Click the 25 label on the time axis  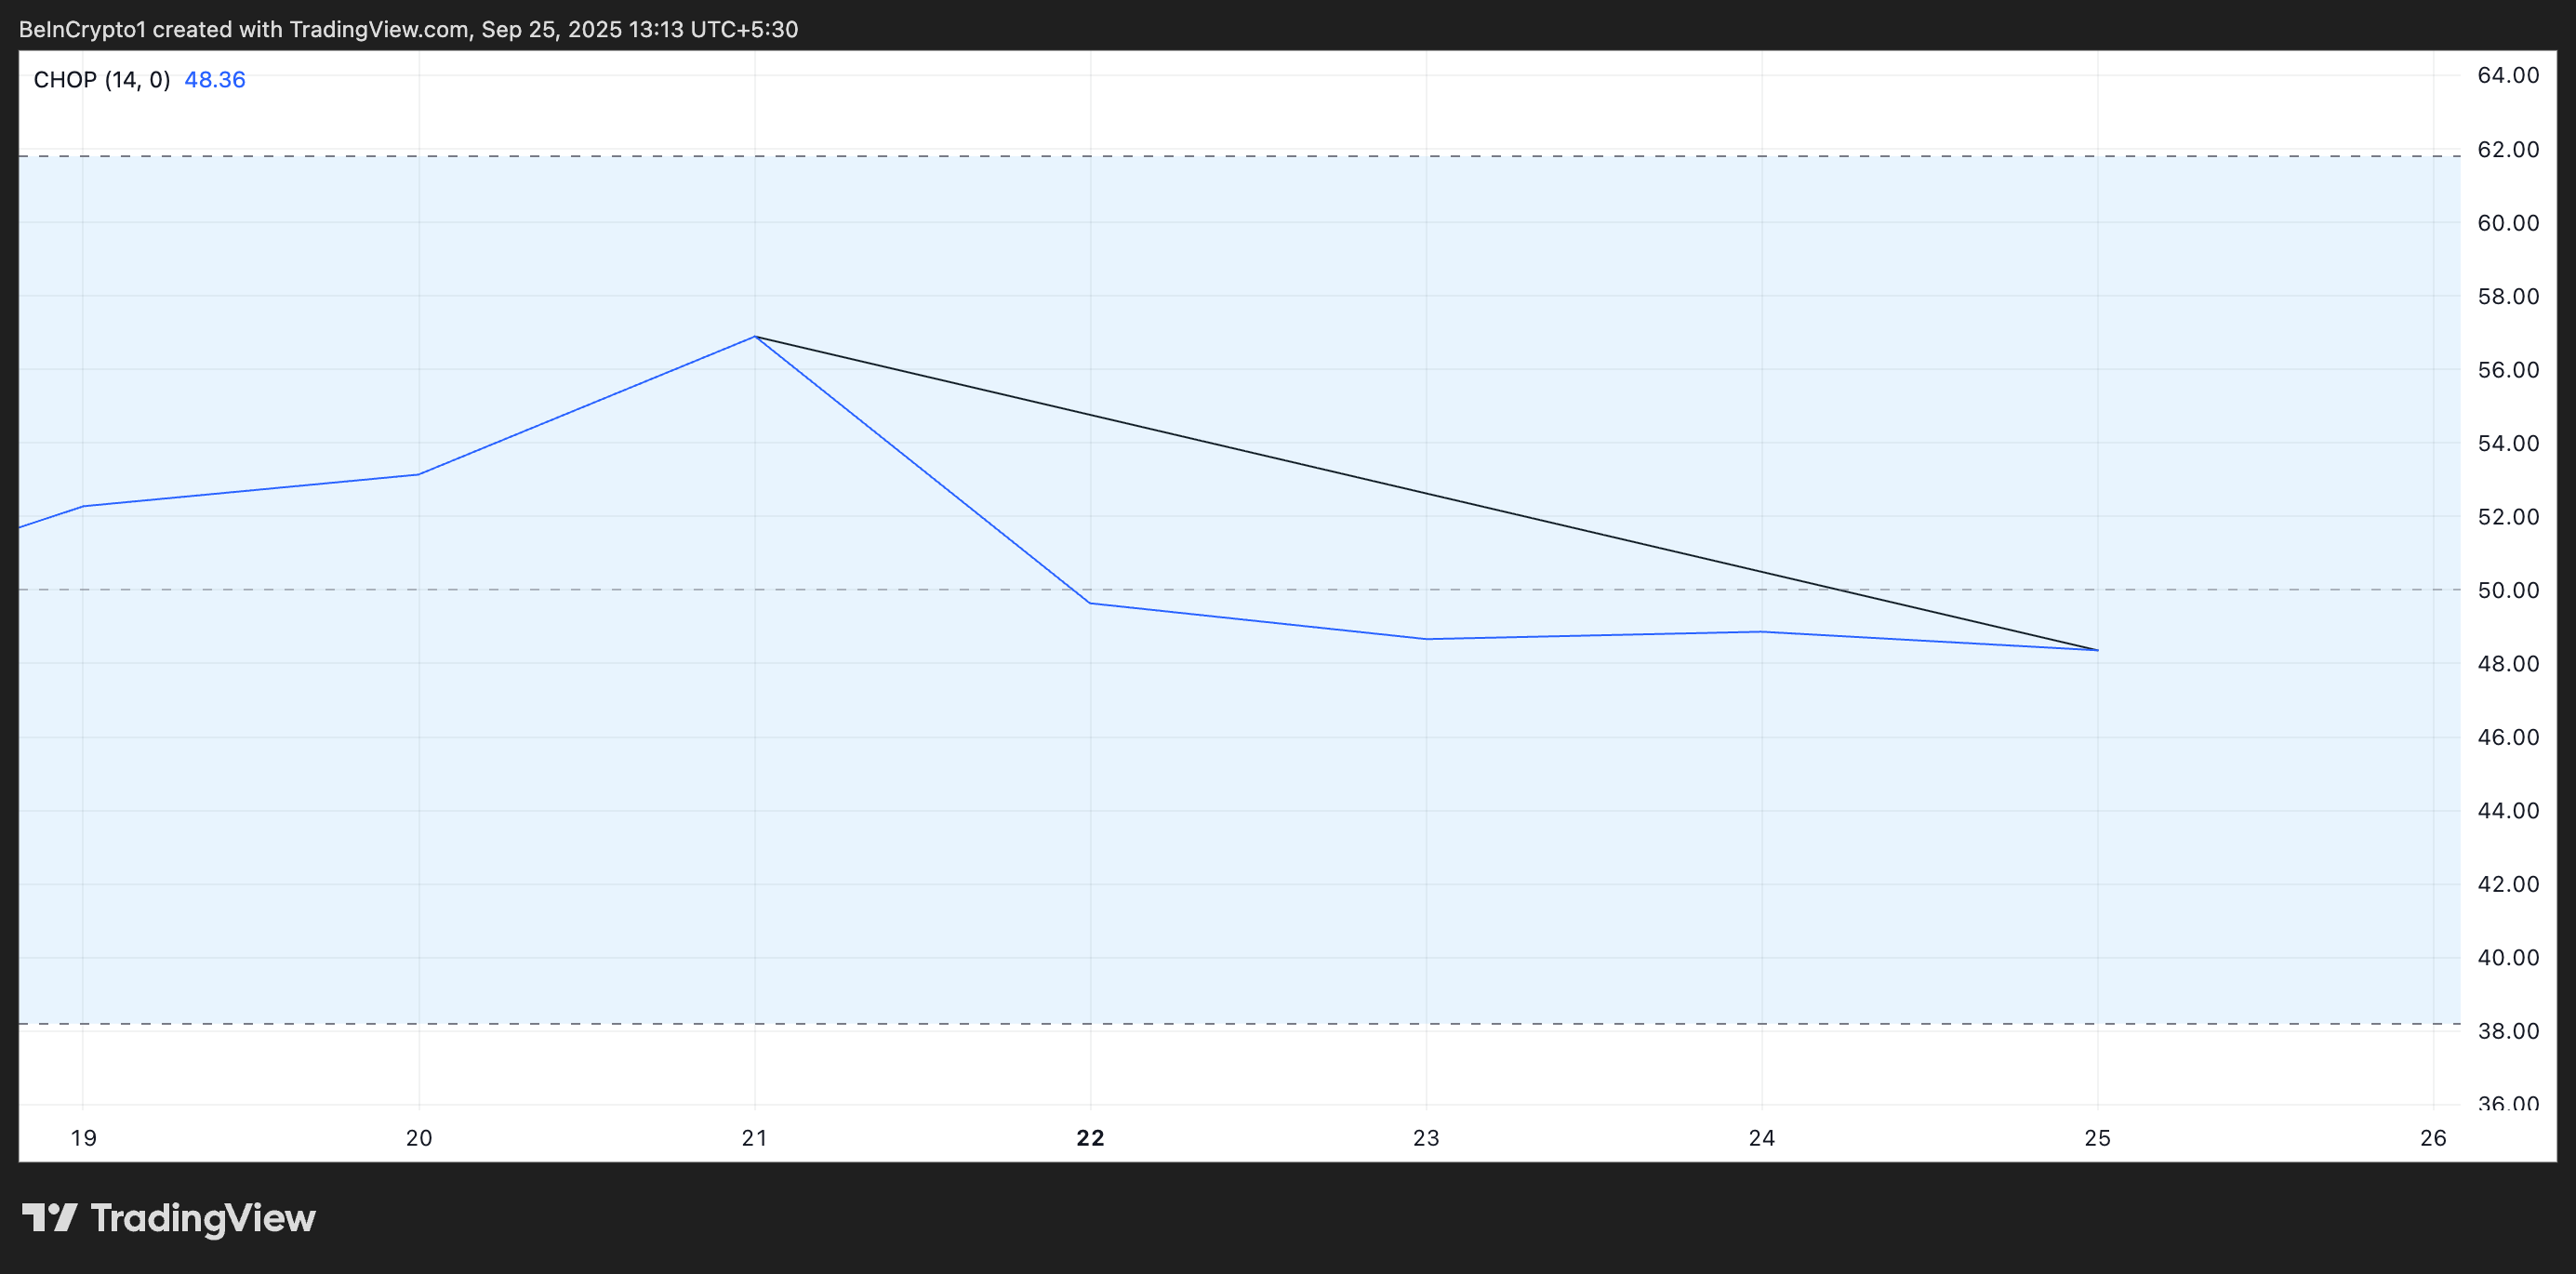pos(2098,1137)
